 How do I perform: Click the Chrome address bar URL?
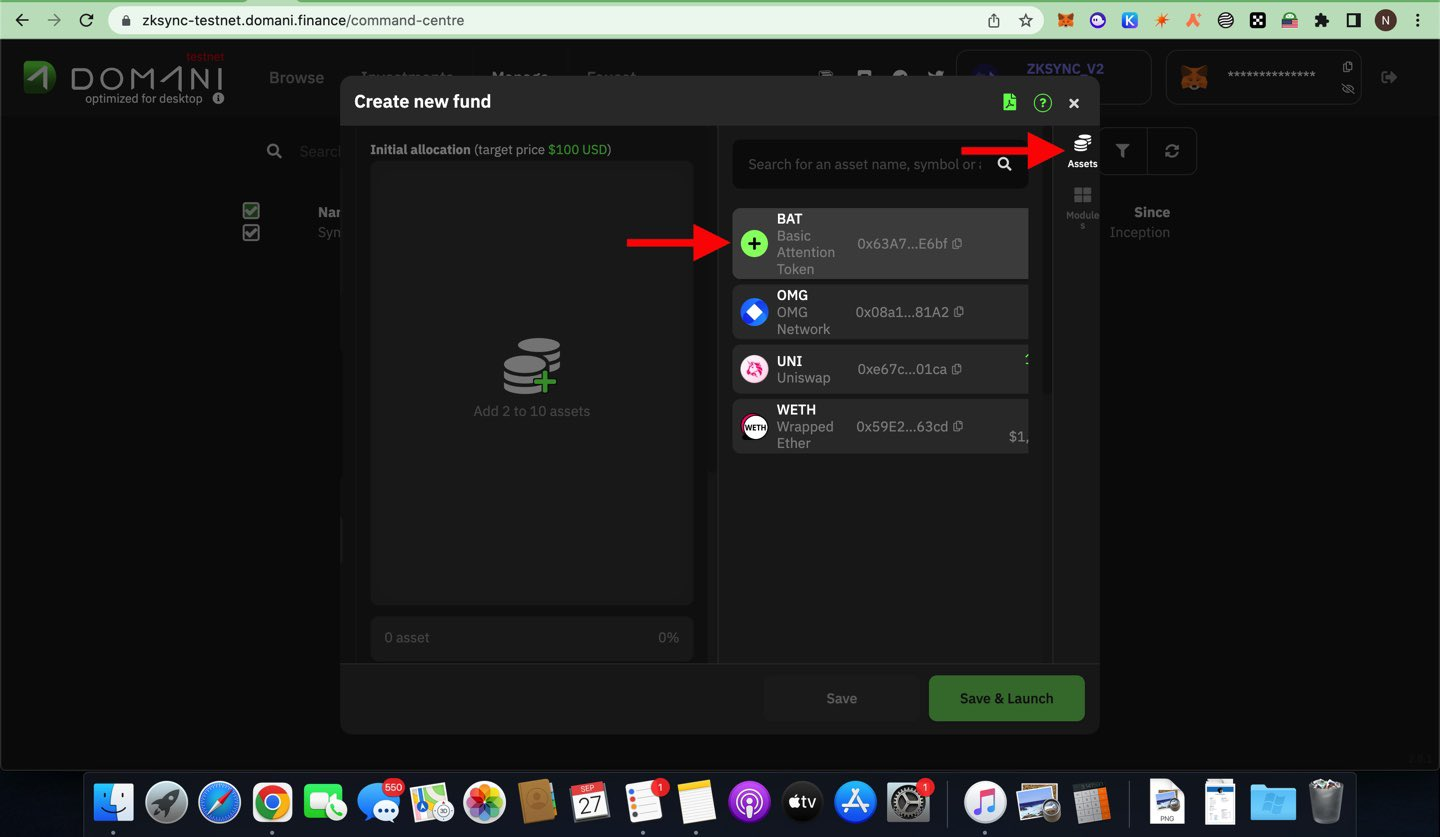pos(303,20)
